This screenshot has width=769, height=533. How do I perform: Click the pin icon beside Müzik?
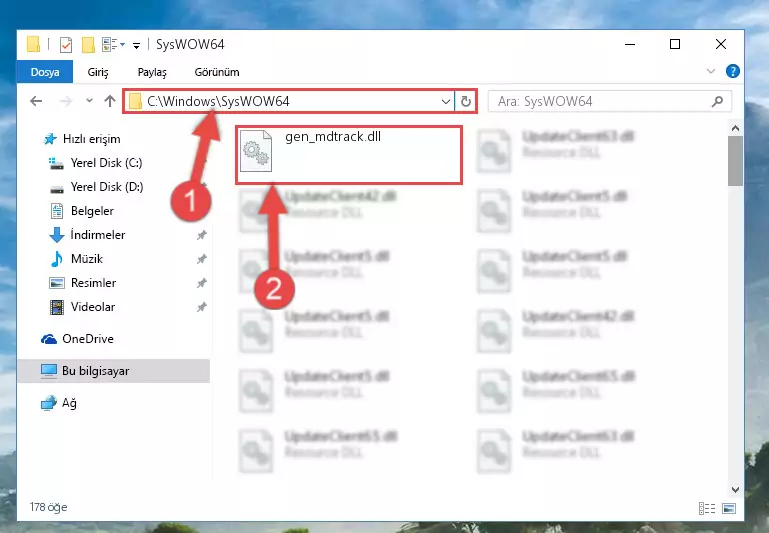[x=202, y=259]
